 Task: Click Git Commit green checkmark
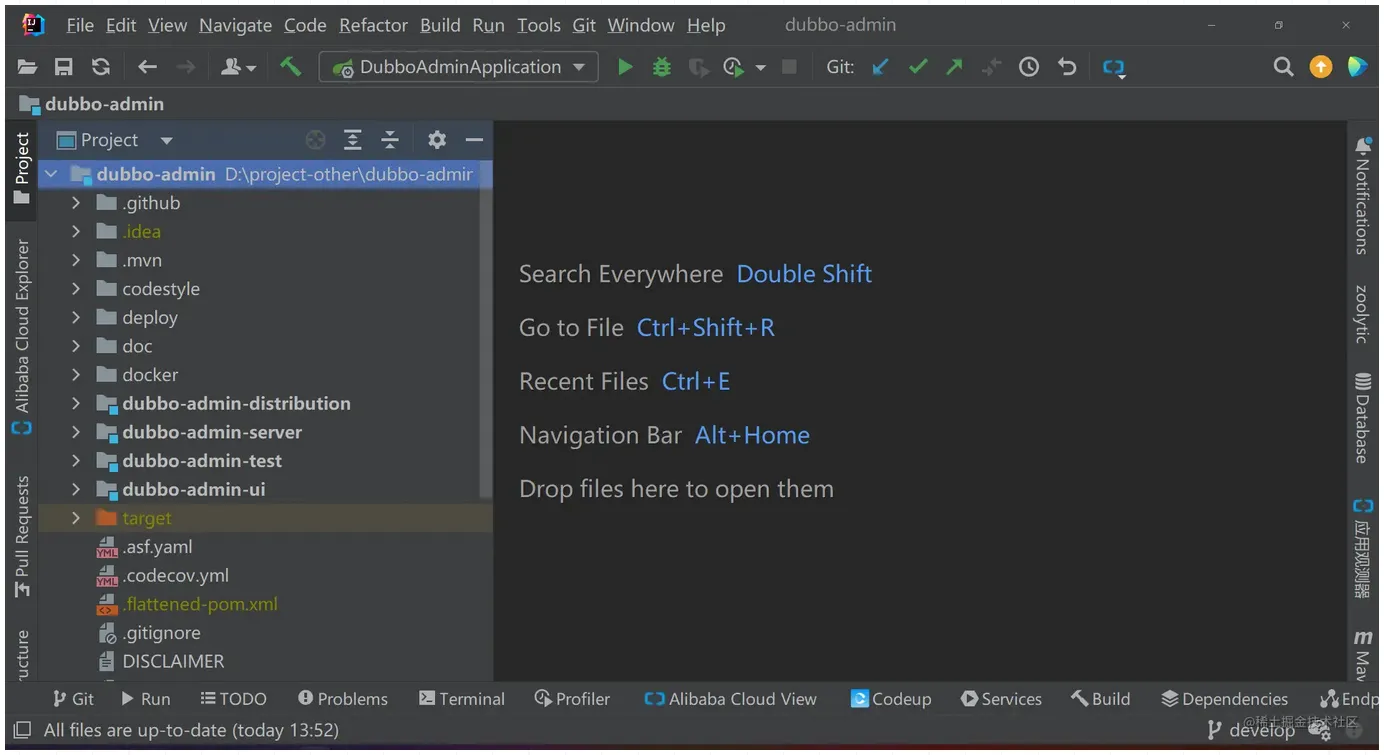(x=917, y=67)
